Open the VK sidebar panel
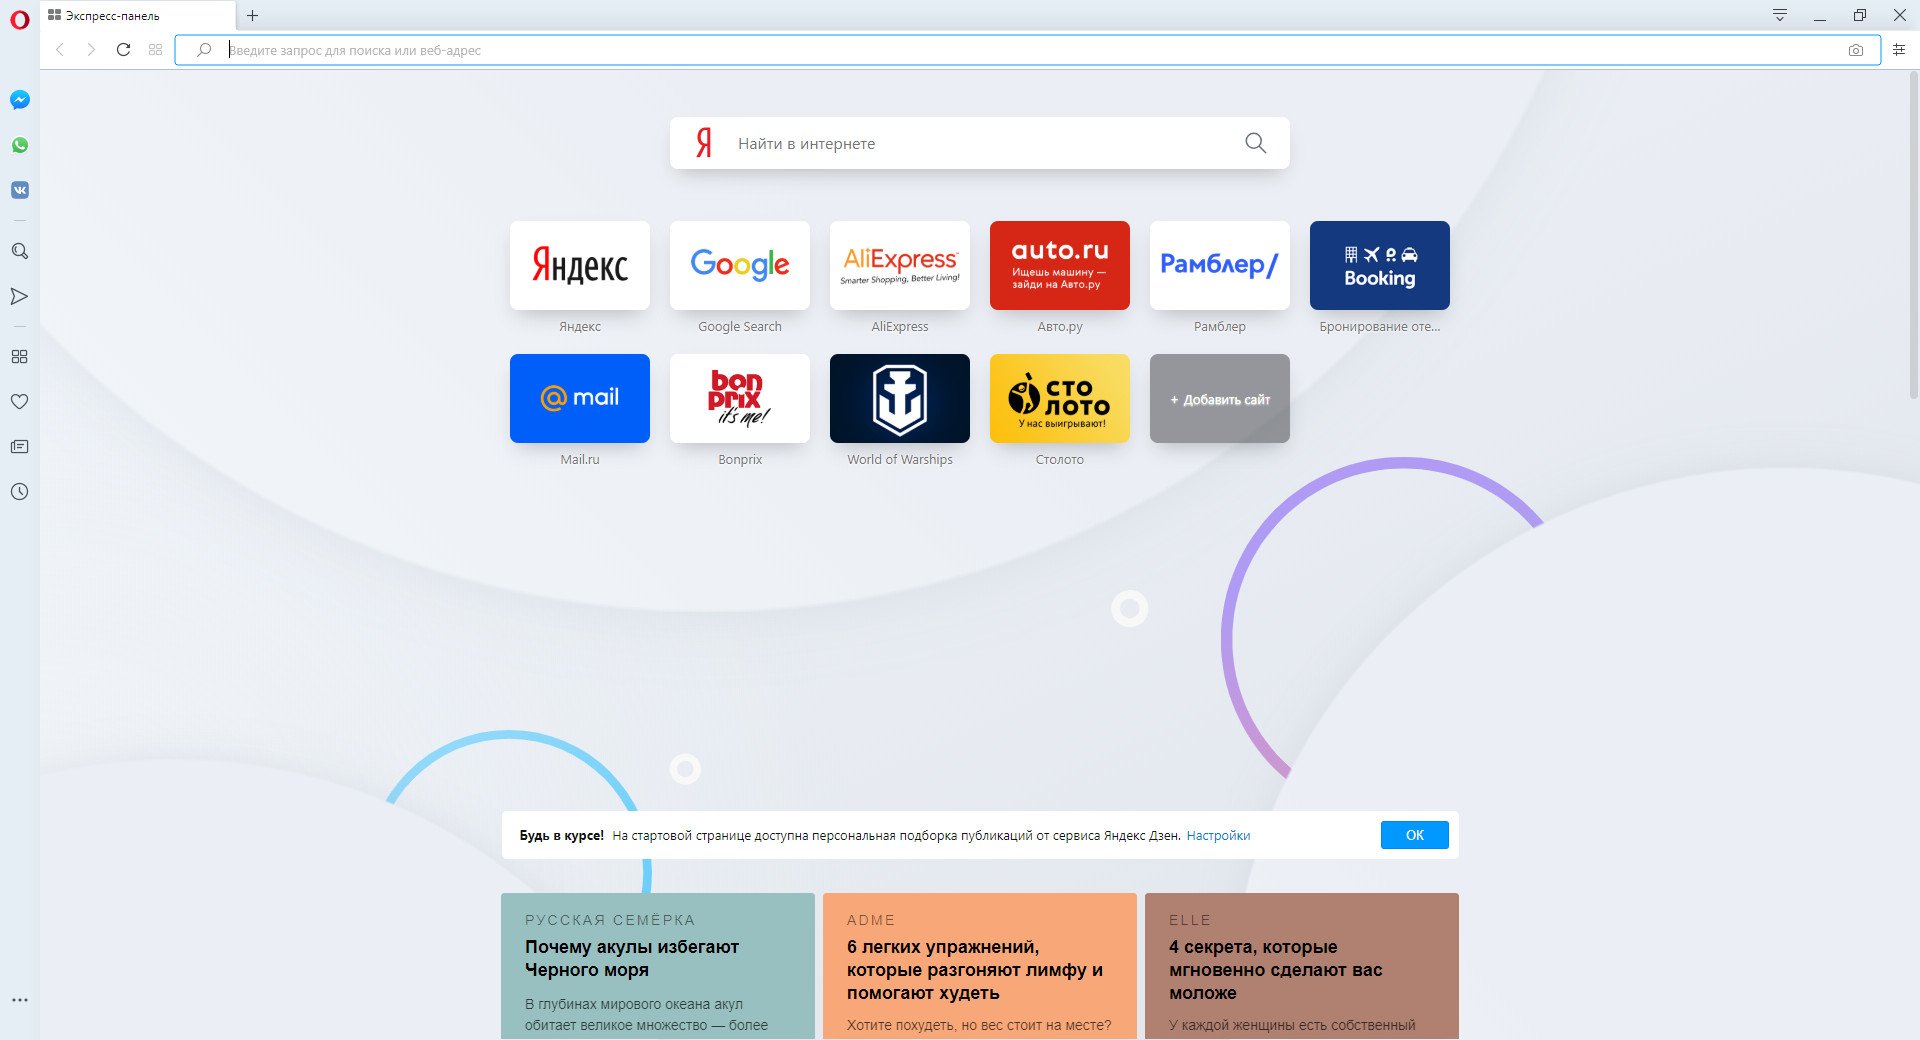The image size is (1920, 1040). click(20, 190)
